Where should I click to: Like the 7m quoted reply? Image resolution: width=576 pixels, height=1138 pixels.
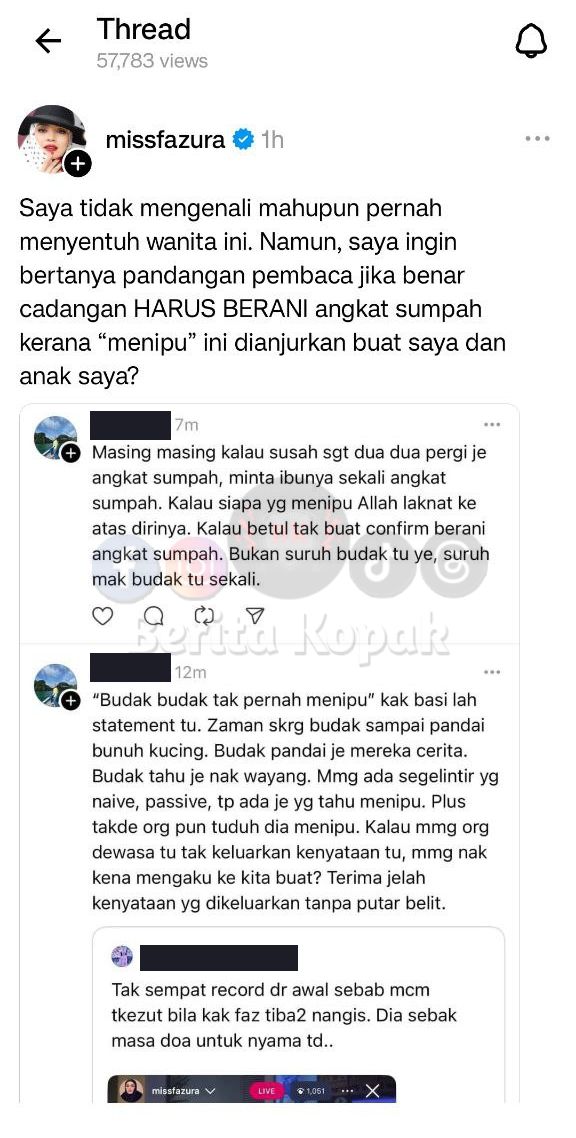coord(103,616)
